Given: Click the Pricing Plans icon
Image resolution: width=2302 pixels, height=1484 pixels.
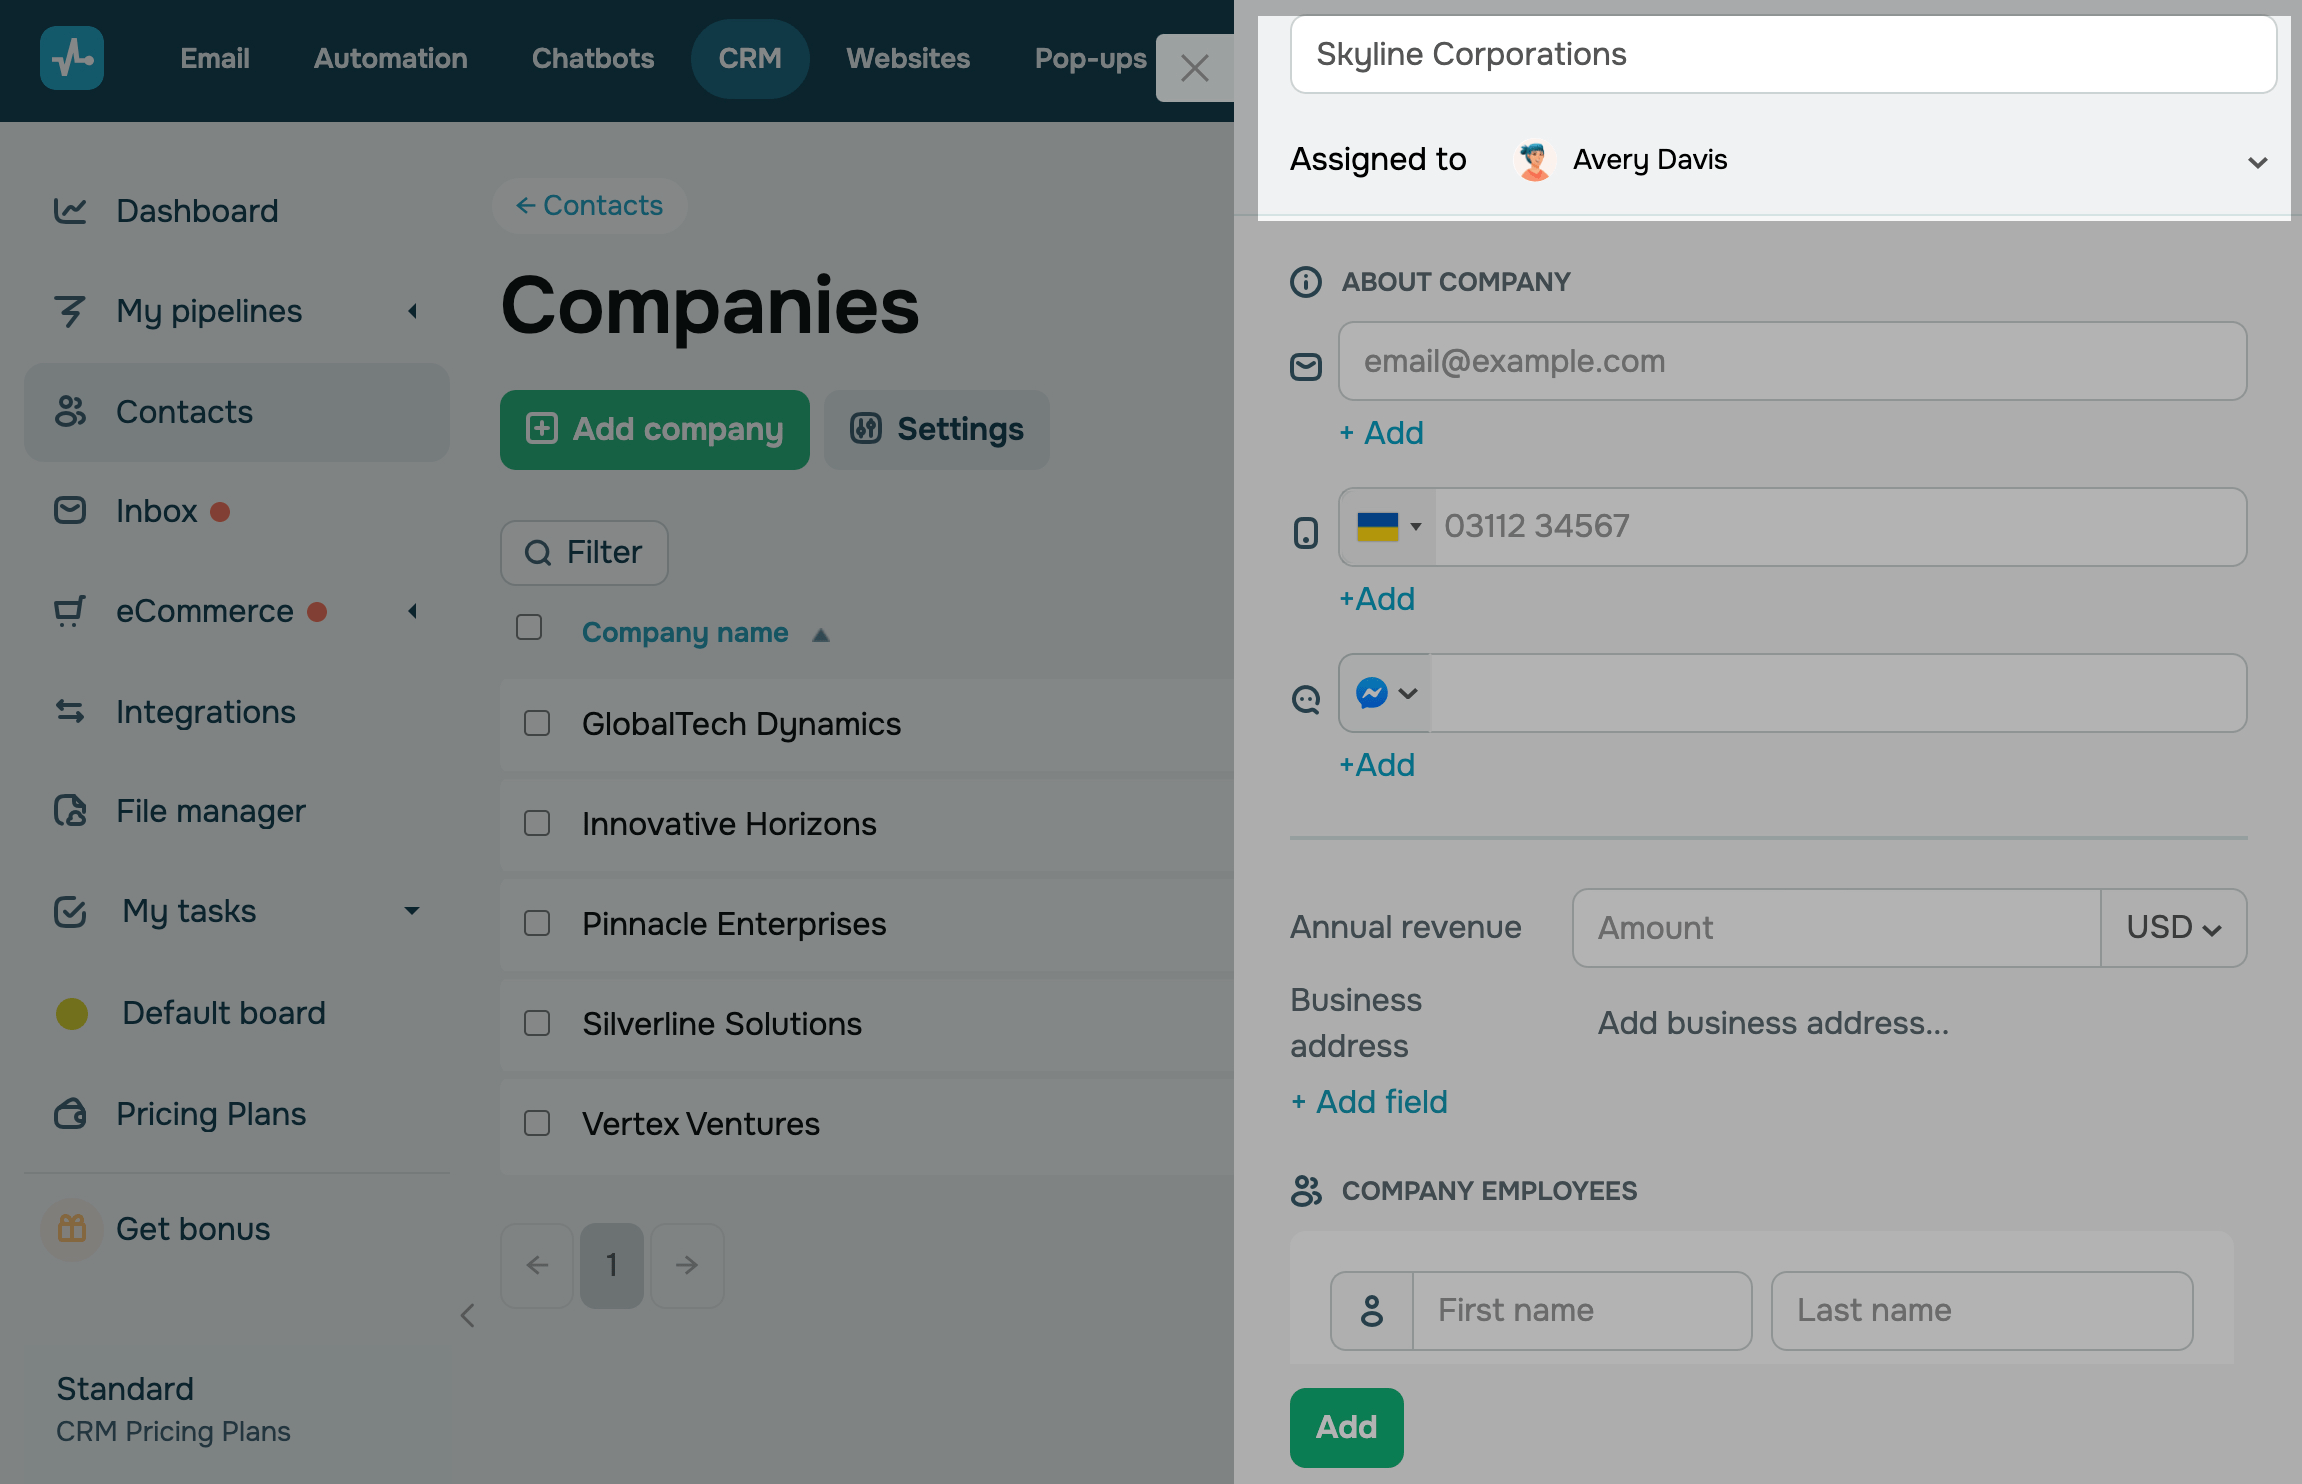Looking at the screenshot, I should click(70, 1113).
